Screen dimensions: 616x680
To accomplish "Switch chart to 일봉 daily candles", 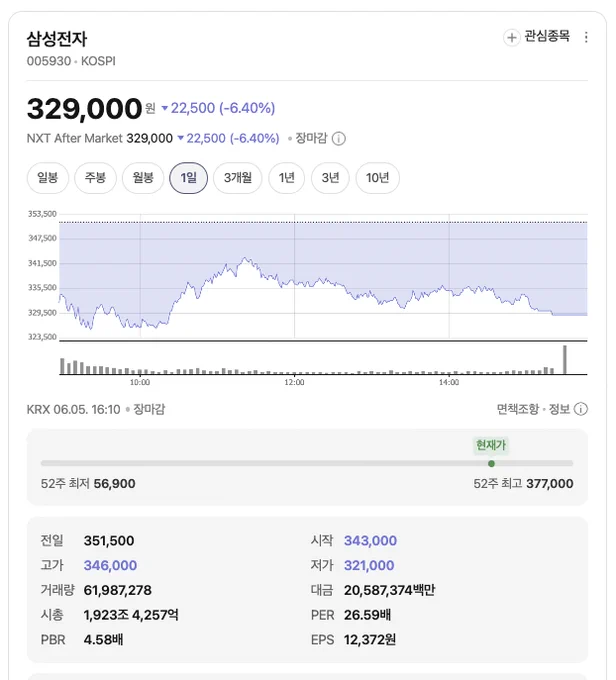I will [48, 178].
